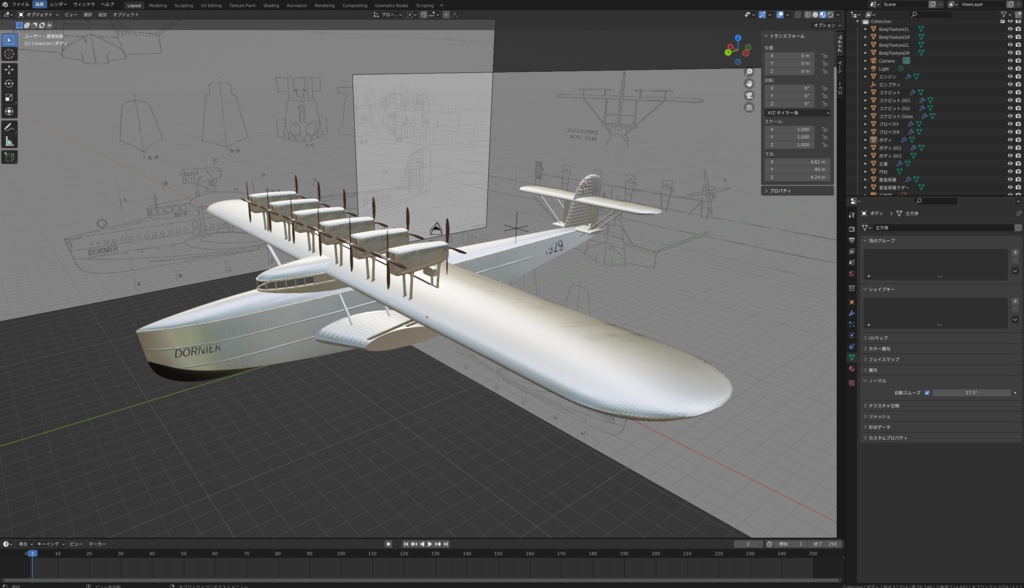Open the Modifiers wrench properties tab

(x=852, y=314)
